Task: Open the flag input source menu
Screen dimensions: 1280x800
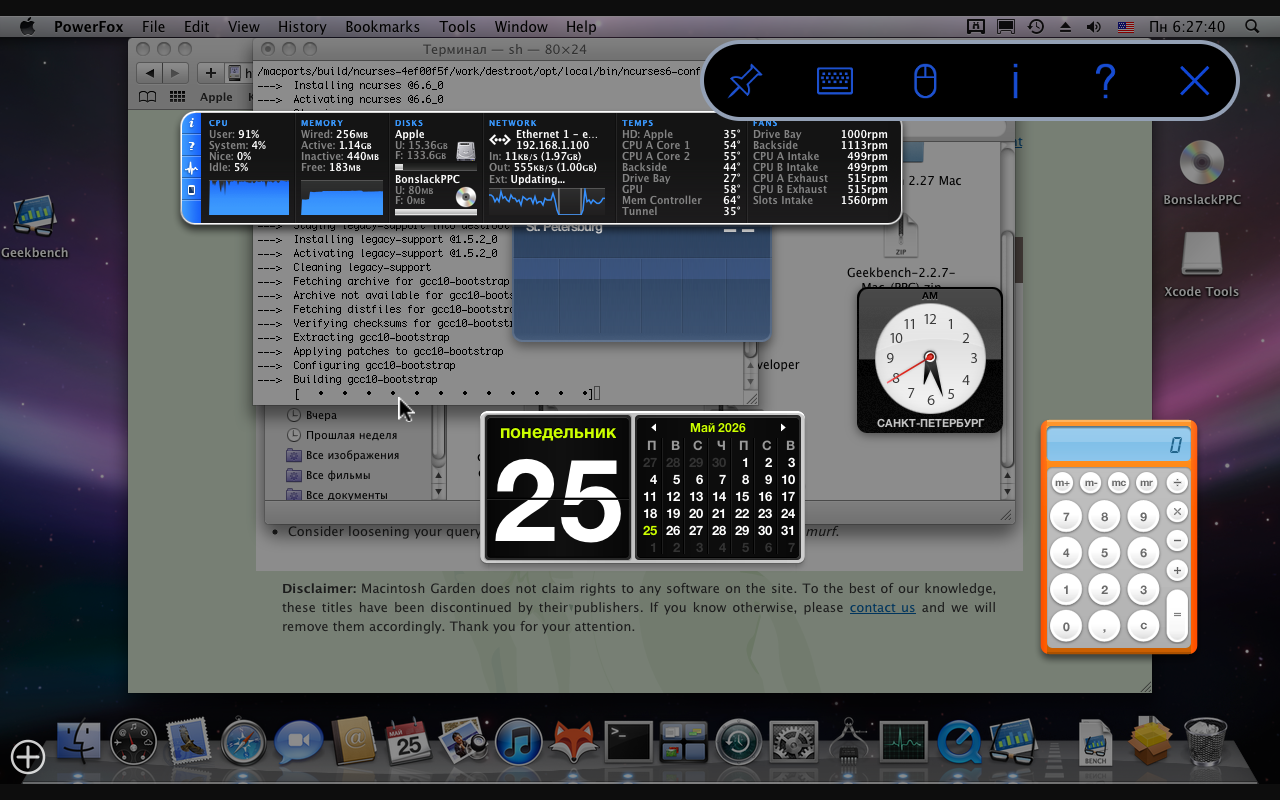Action: pyautogui.click(x=1125, y=27)
